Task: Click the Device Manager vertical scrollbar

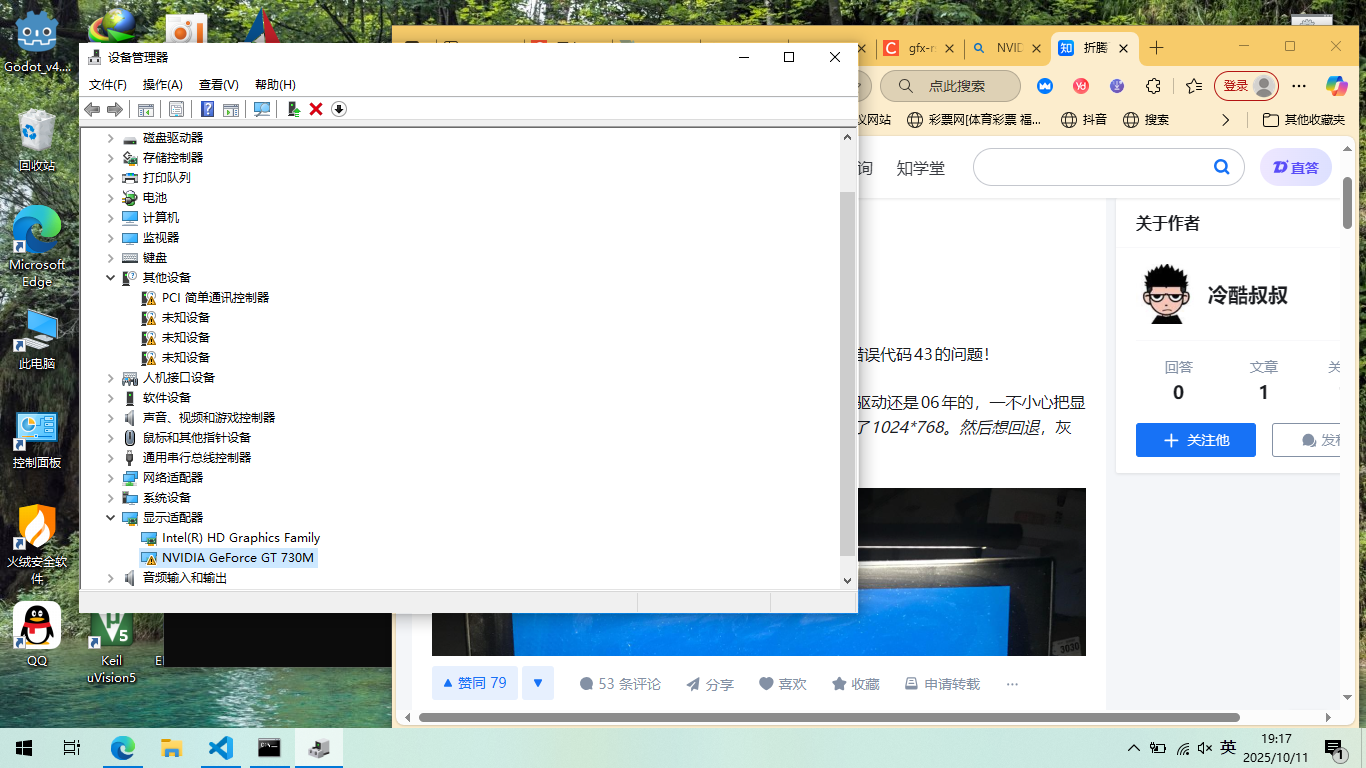Action: pyautogui.click(x=848, y=373)
